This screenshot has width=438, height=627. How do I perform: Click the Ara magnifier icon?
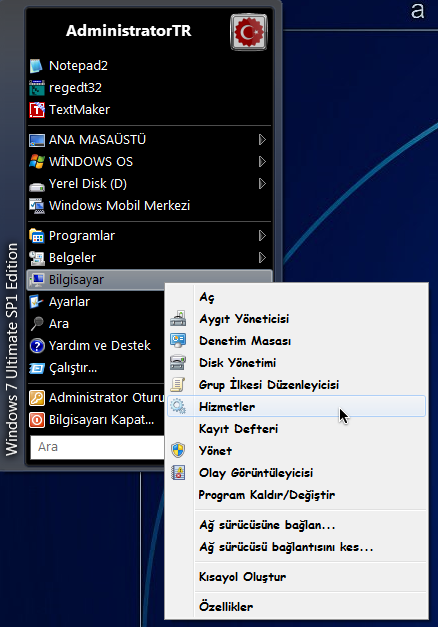(37, 323)
